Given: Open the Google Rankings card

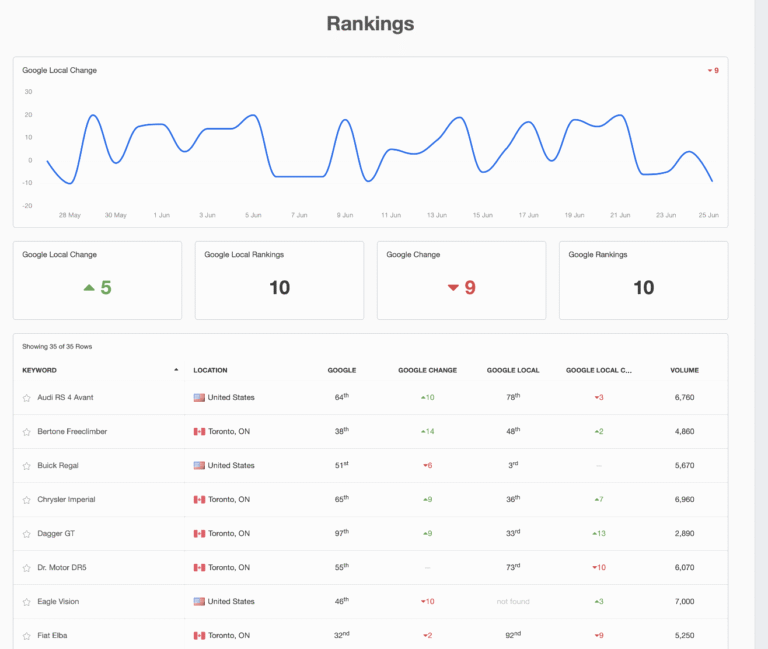Looking at the screenshot, I should tap(644, 280).
